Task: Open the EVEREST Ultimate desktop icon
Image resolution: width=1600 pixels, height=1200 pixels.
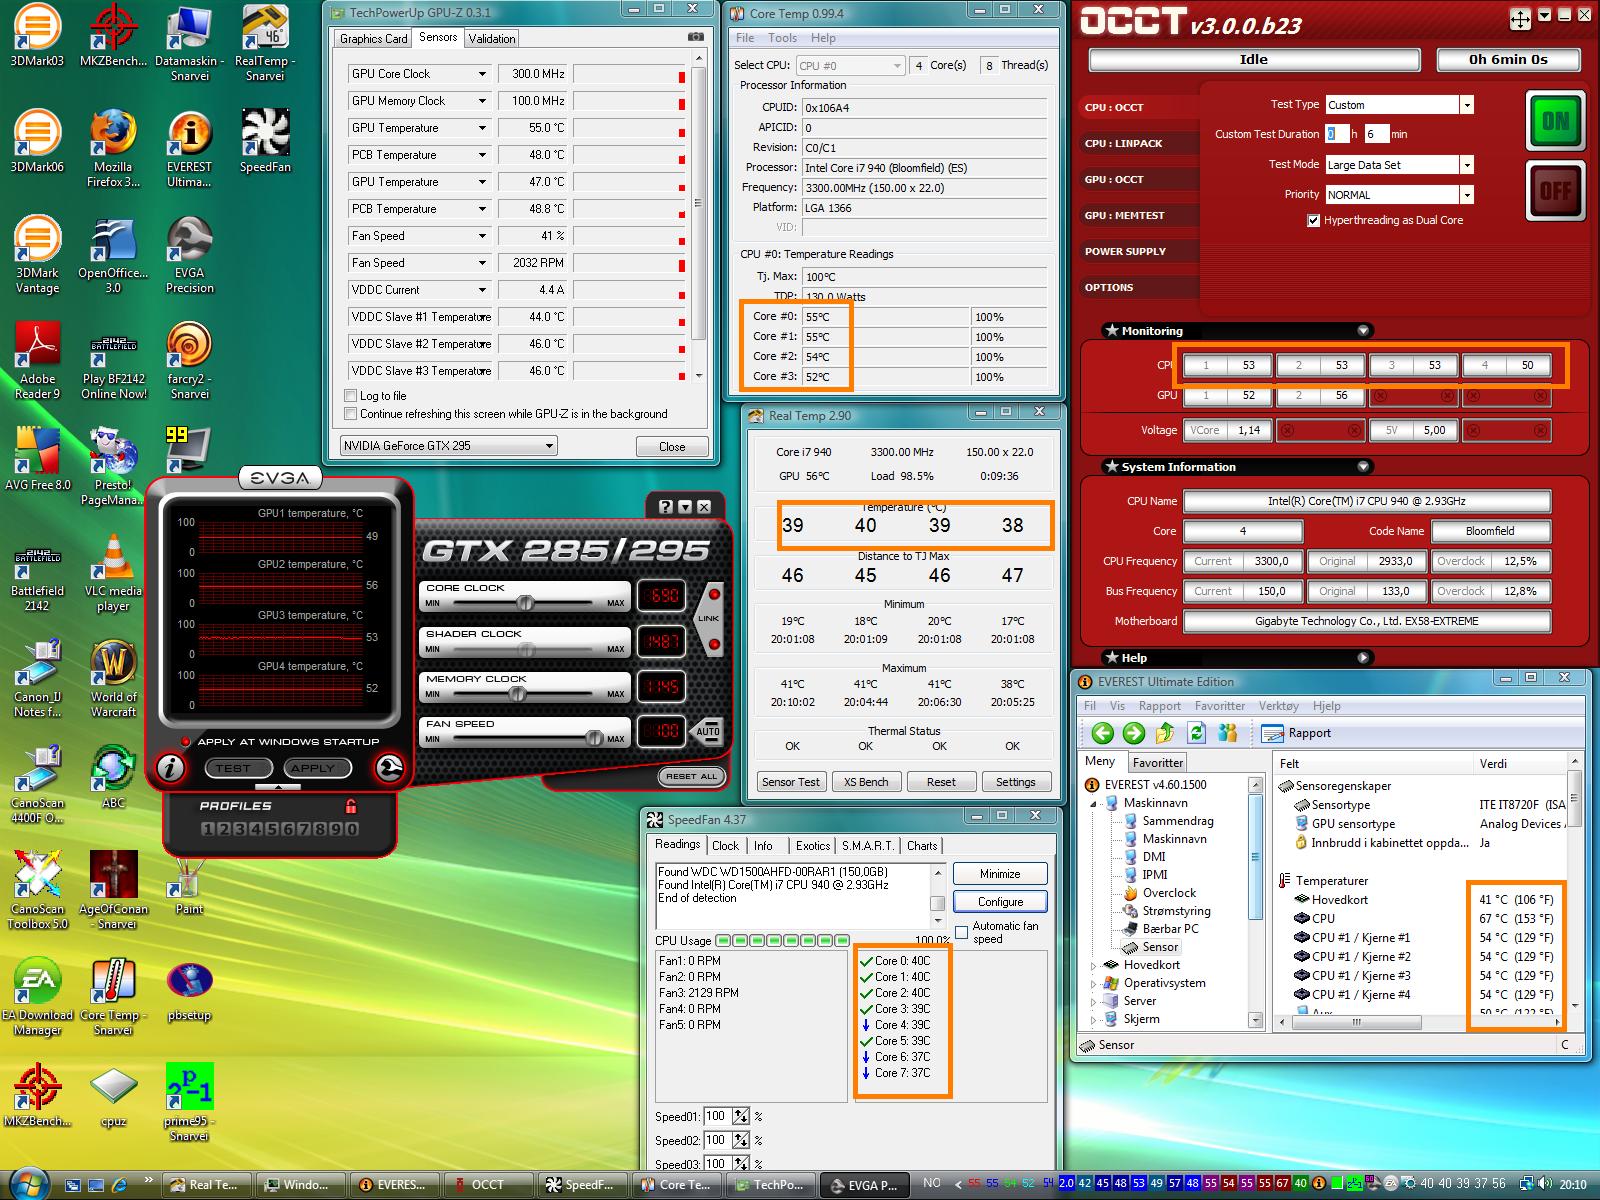Action: [x=189, y=149]
